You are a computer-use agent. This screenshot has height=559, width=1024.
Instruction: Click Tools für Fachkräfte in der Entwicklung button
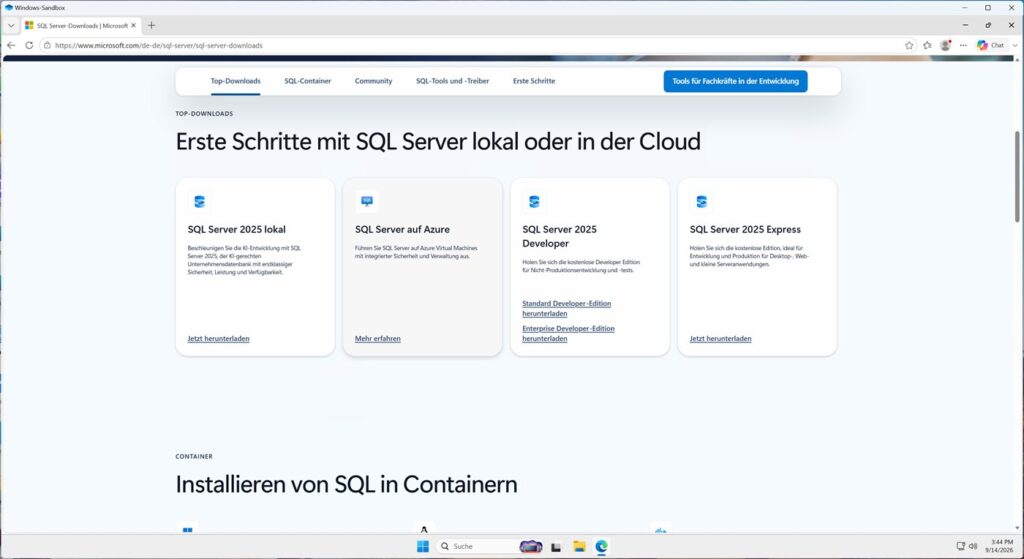point(735,81)
